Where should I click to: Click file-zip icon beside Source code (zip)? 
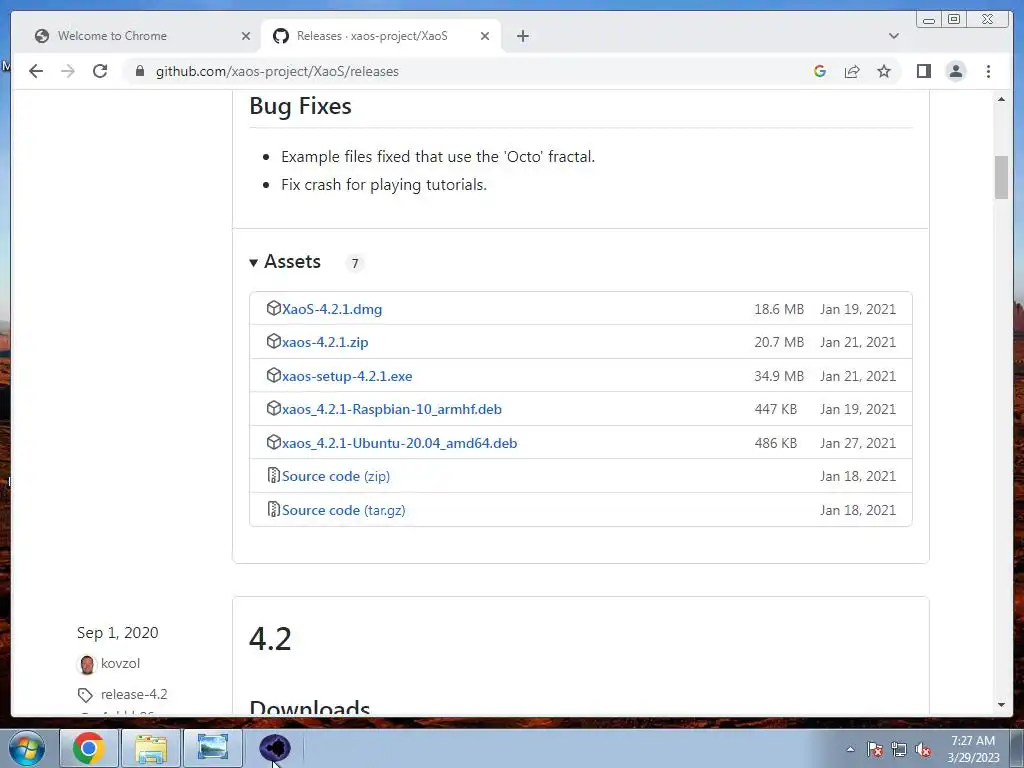(274, 475)
